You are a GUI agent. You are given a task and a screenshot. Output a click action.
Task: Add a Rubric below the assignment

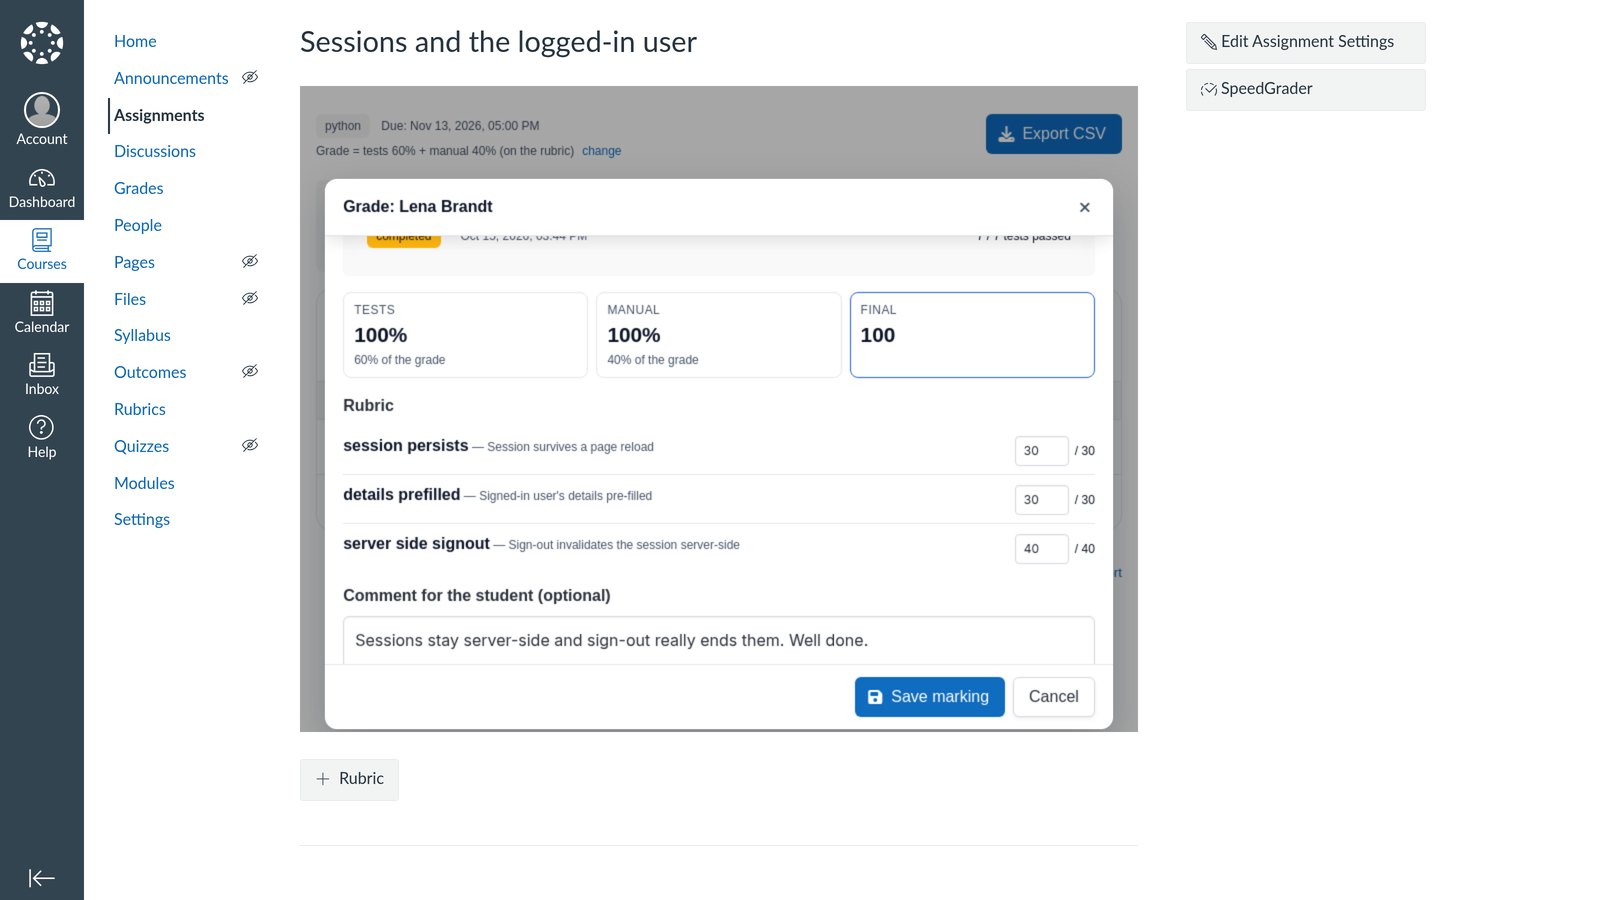(x=349, y=779)
